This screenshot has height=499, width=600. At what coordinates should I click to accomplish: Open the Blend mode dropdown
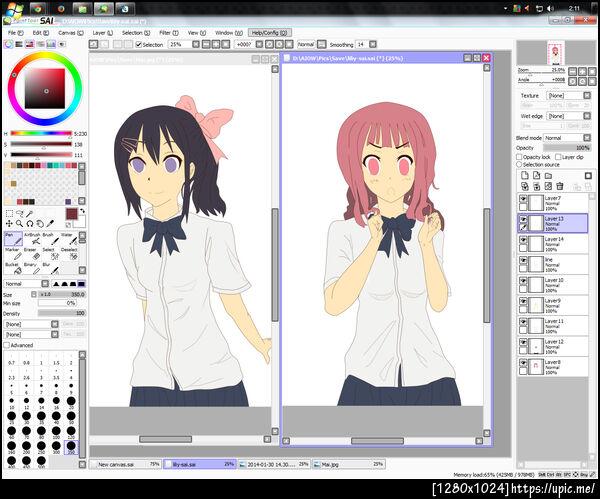point(567,138)
